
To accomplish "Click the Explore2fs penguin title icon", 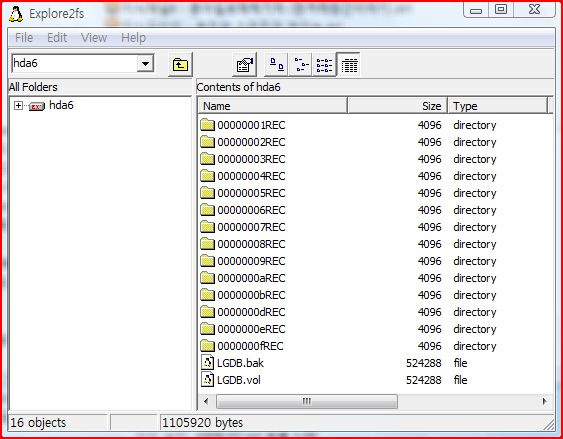I will pyautogui.click(x=16, y=14).
